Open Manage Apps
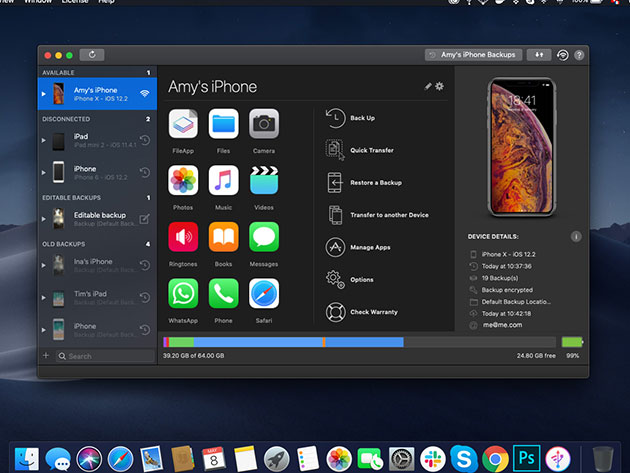This screenshot has width=630, height=473. (358, 247)
